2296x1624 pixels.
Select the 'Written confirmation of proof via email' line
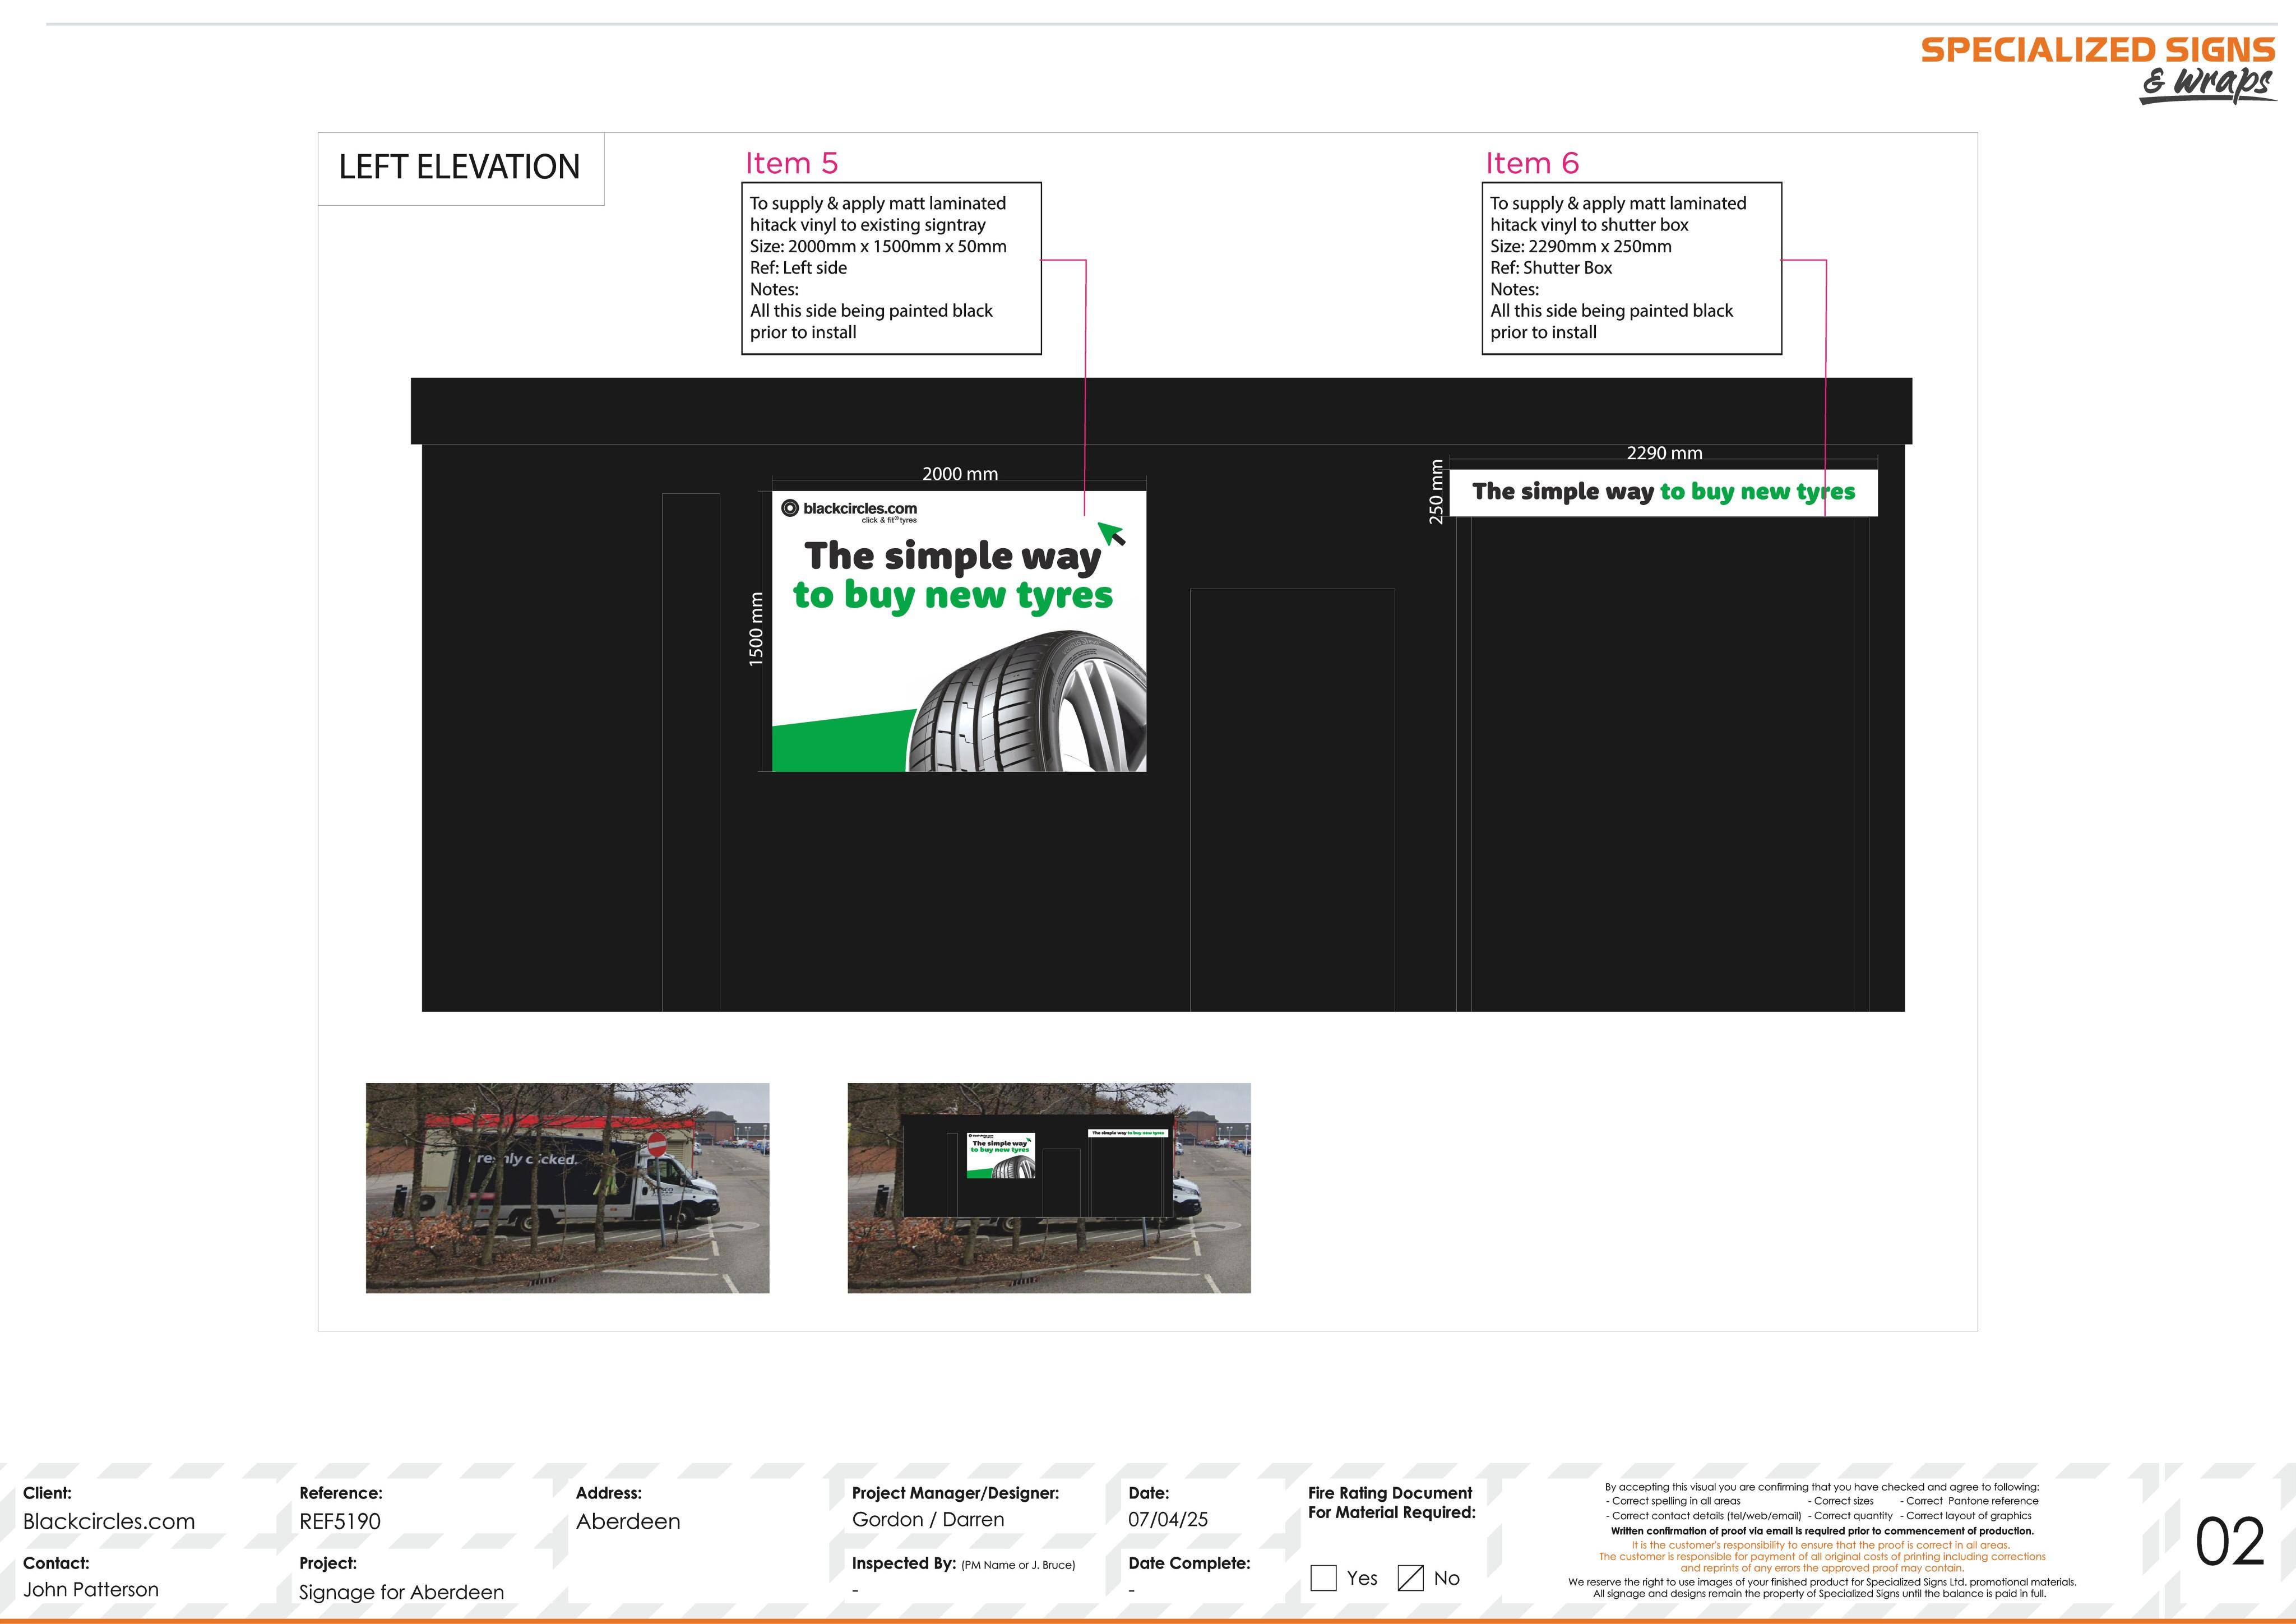[1822, 1530]
